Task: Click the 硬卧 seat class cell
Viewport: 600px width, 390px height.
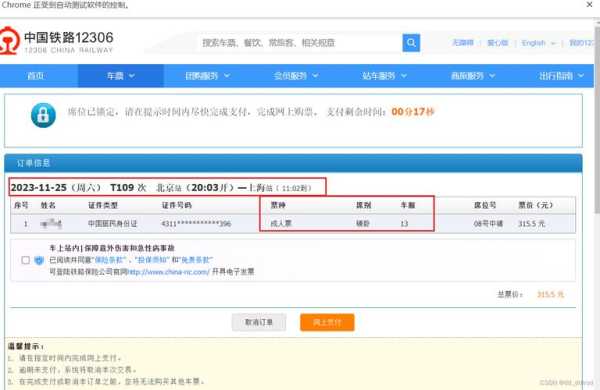Action: coord(363,224)
